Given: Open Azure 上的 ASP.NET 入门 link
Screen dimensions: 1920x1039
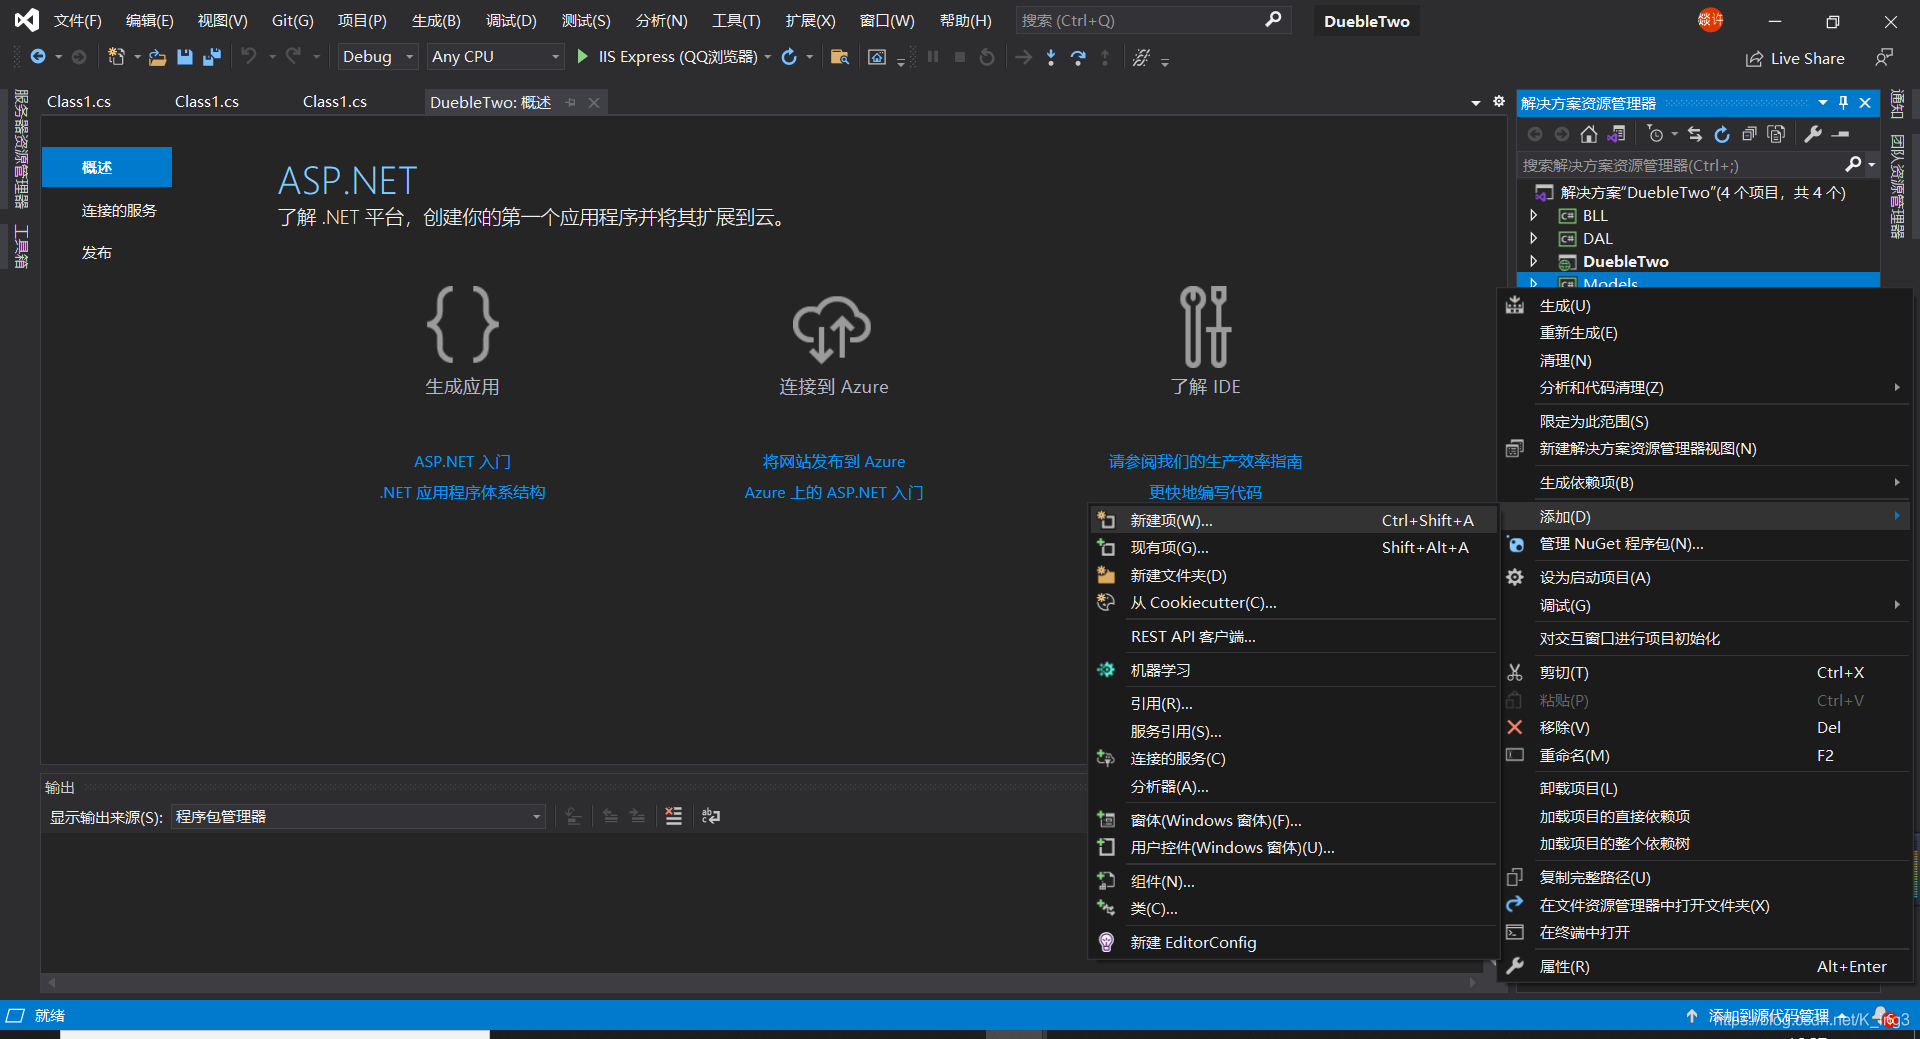Looking at the screenshot, I should (834, 492).
